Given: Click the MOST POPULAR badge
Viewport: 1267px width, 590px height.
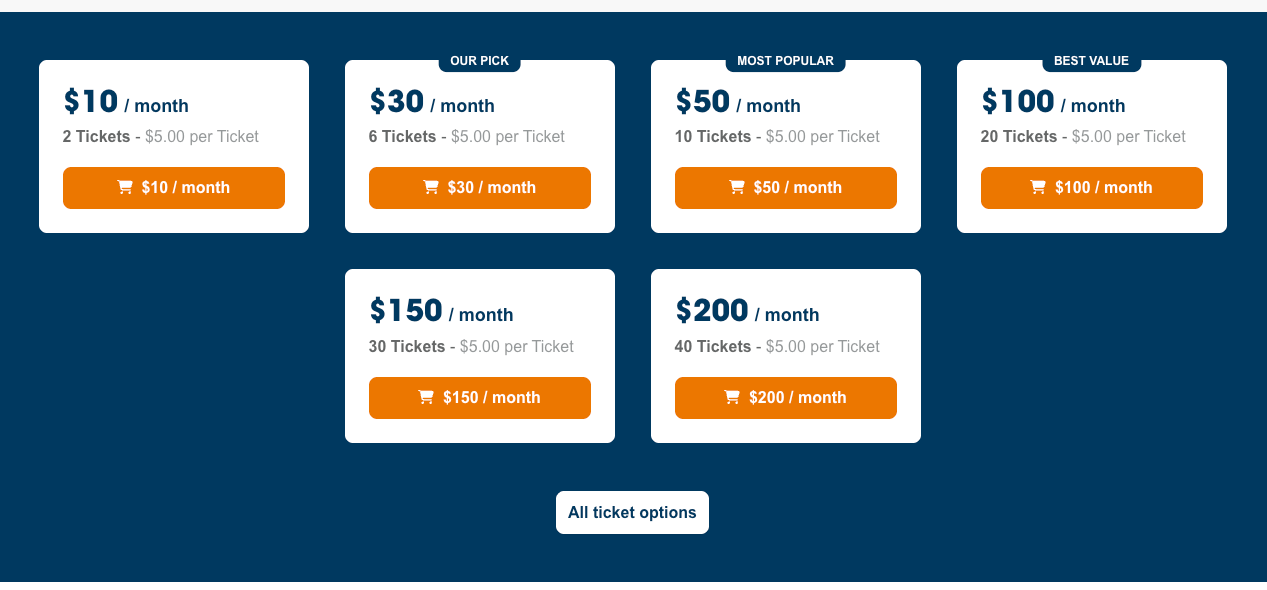Looking at the screenshot, I should [785, 61].
